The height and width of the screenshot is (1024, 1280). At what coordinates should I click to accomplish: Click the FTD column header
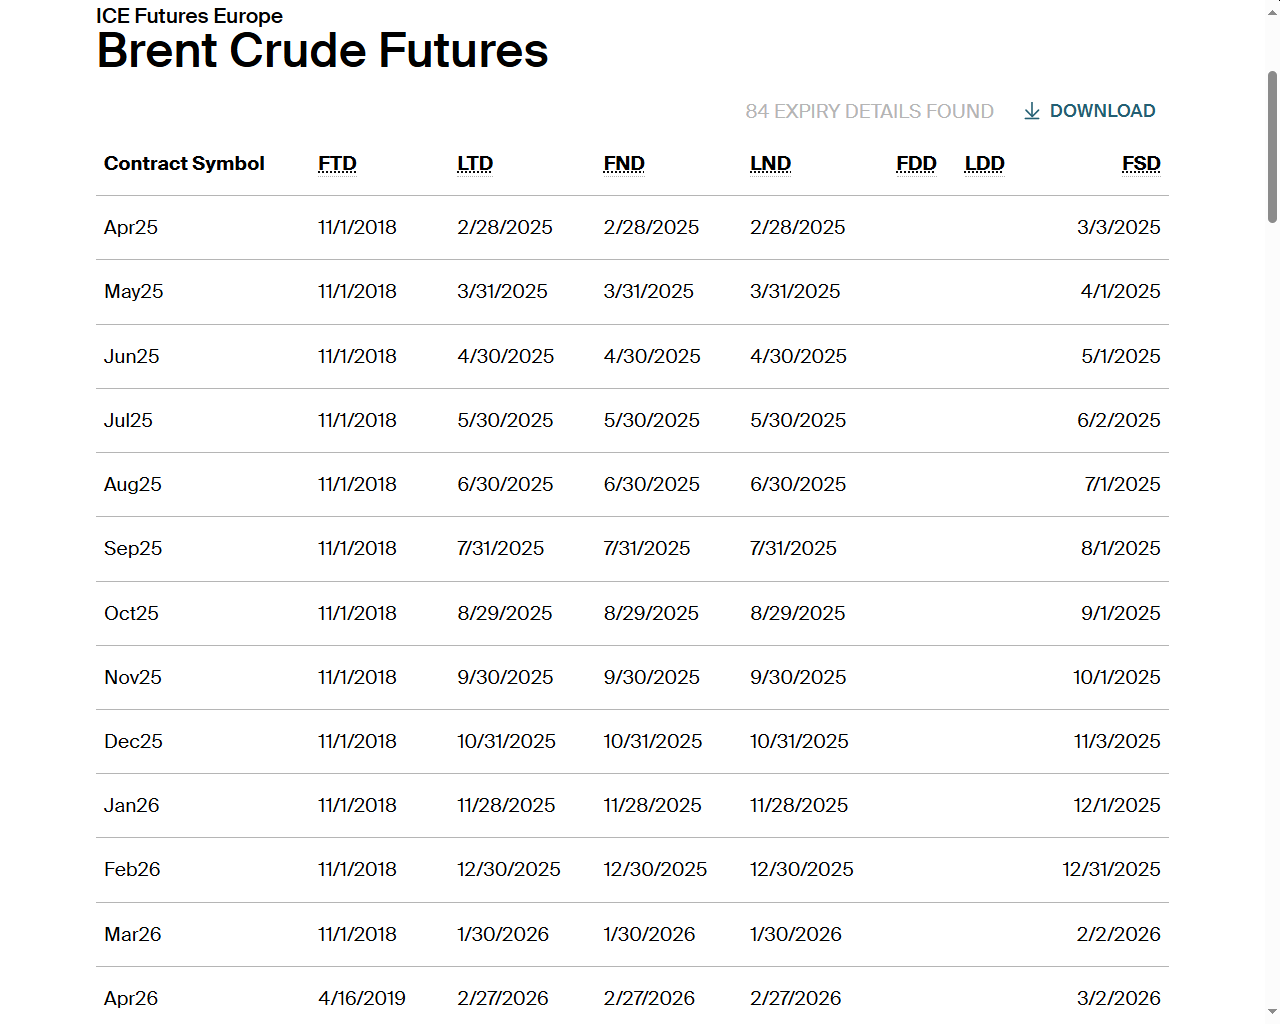(x=337, y=163)
